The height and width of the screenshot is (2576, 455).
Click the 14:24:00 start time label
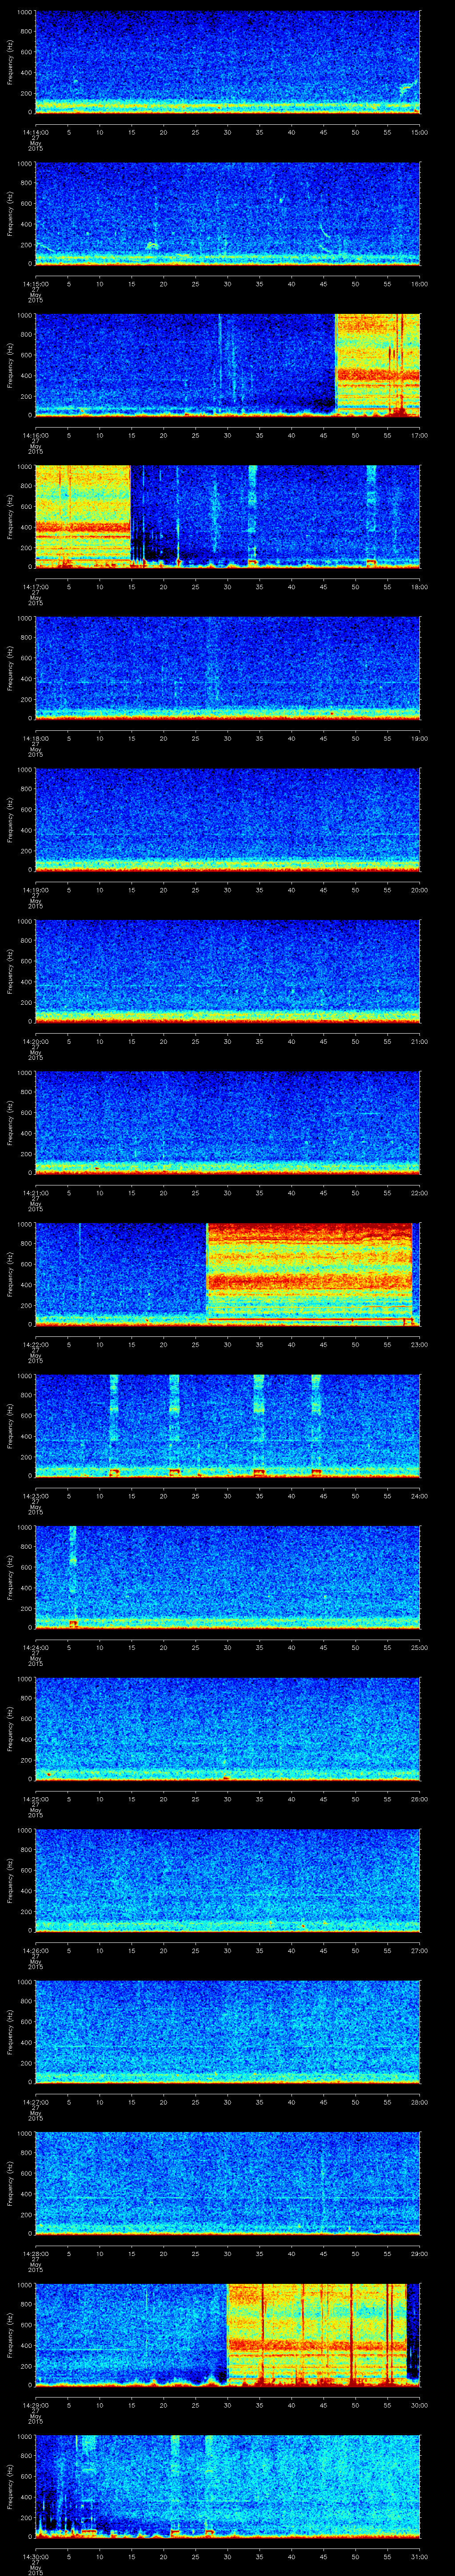pyautogui.click(x=35, y=1647)
